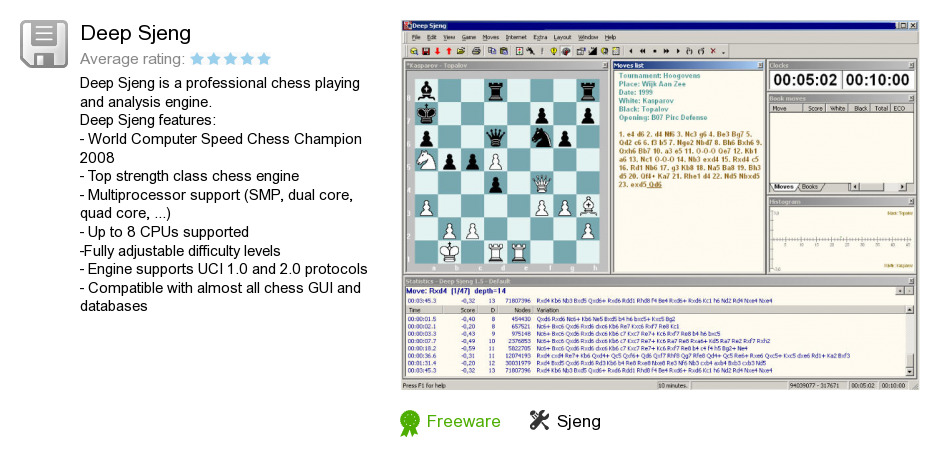Screen dimensions: 940x467
Task: Click the red floppy disk save icon
Action: [x=426, y=51]
